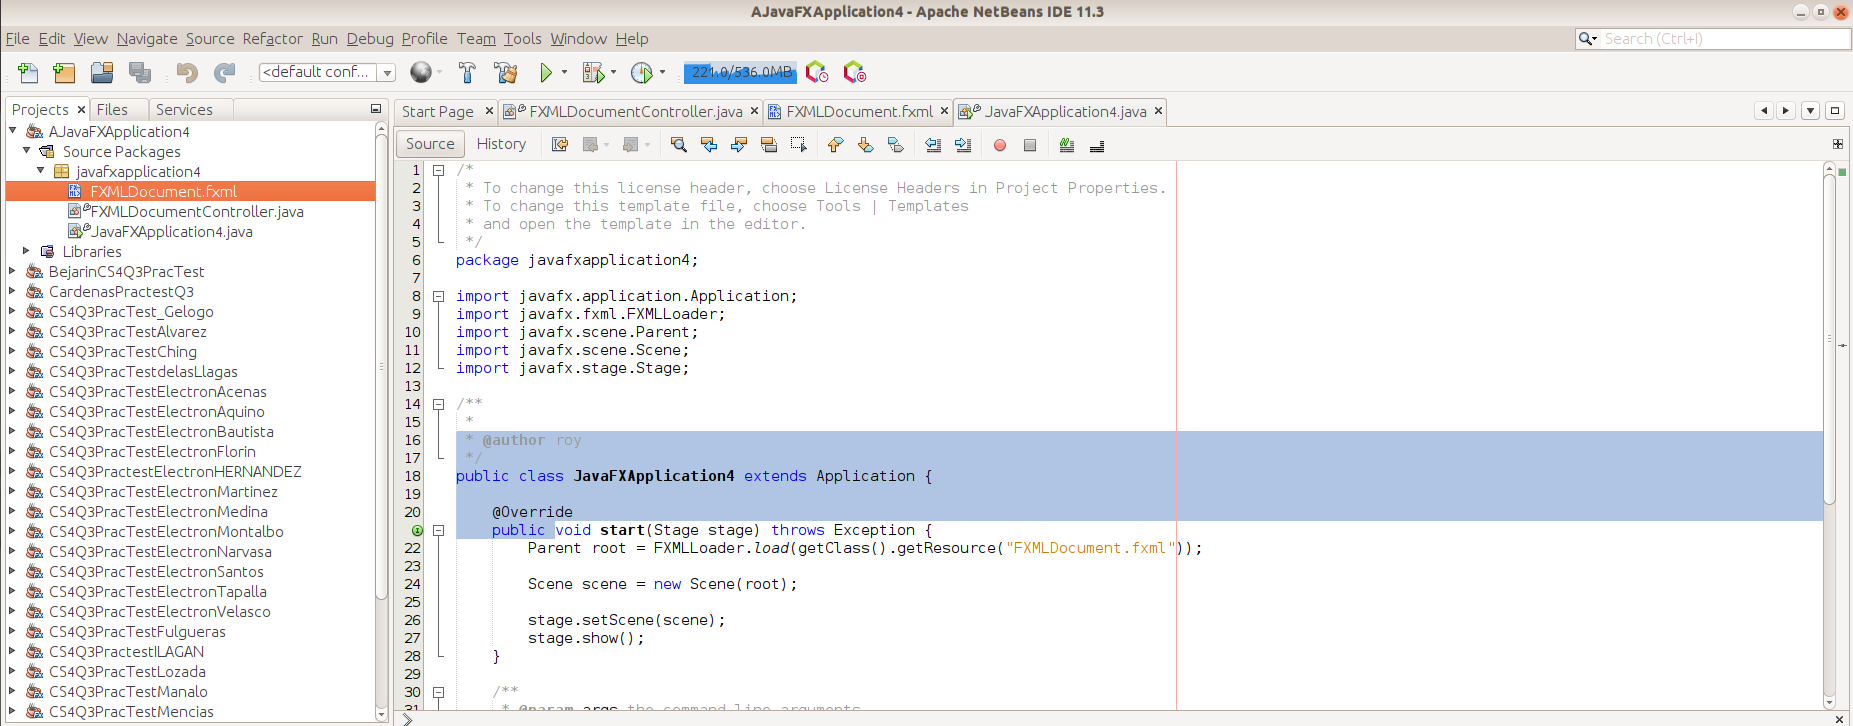This screenshot has height=726, width=1853.
Task: Click the memory usage bar 221.0/536.0MB
Action: click(740, 72)
